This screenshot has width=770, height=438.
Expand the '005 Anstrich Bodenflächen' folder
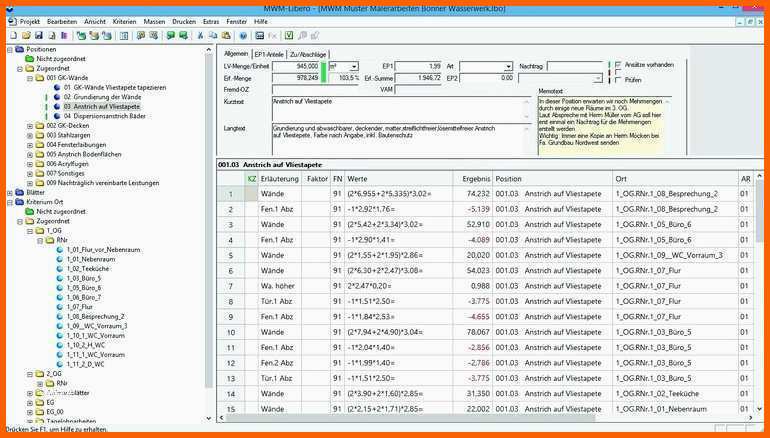click(x=30, y=155)
